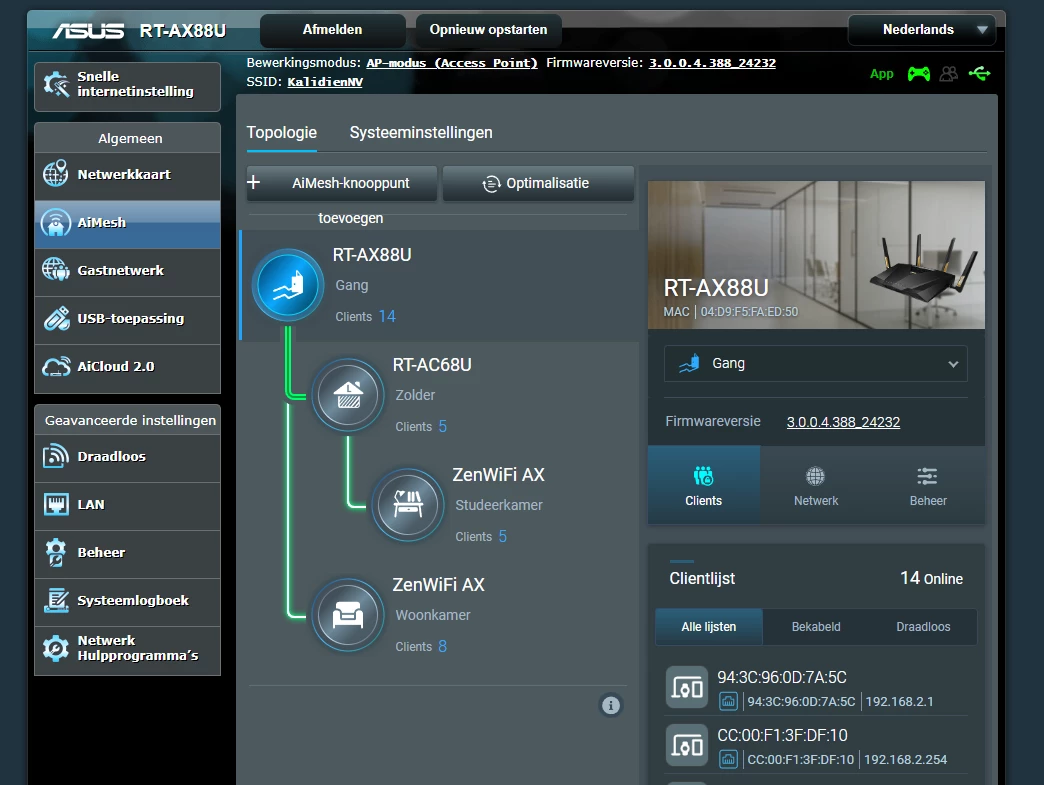Click the RT-AX88U Clients count 14
Viewport: 1044px width, 785px height.
point(387,316)
